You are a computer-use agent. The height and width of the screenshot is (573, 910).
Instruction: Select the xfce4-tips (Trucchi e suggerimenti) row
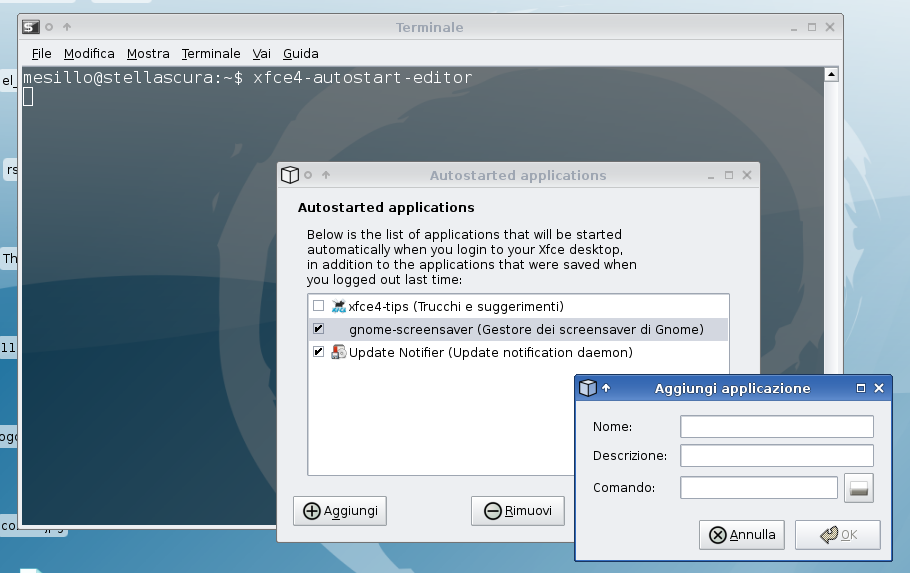(518, 306)
